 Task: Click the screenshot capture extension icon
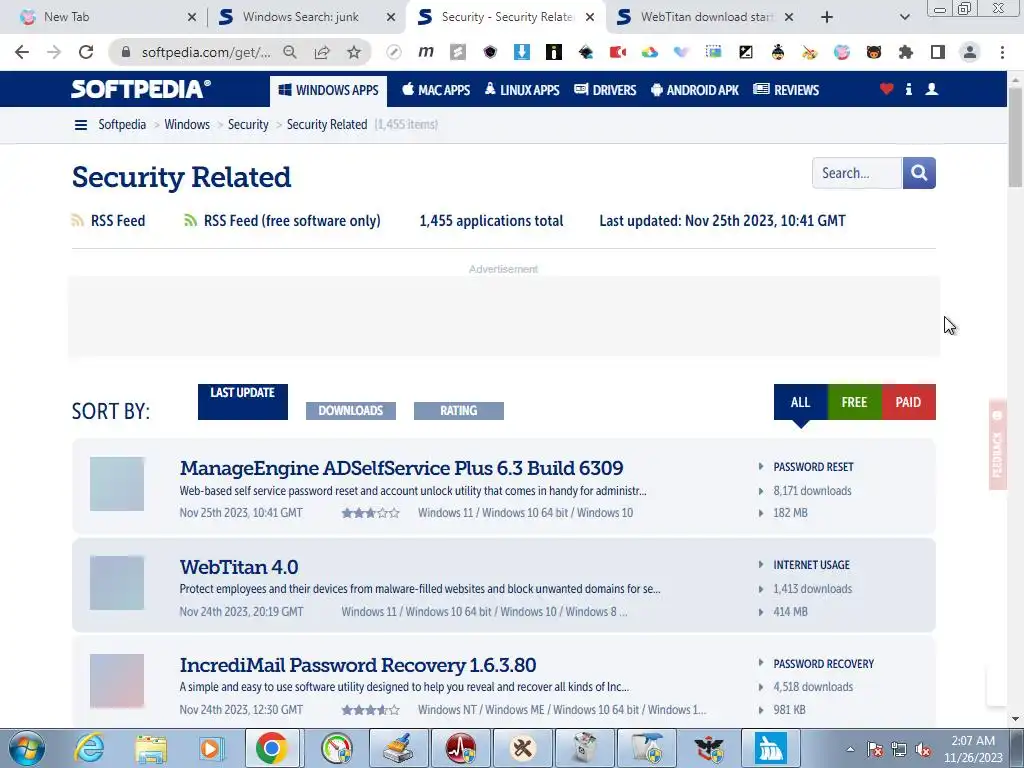tap(714, 52)
